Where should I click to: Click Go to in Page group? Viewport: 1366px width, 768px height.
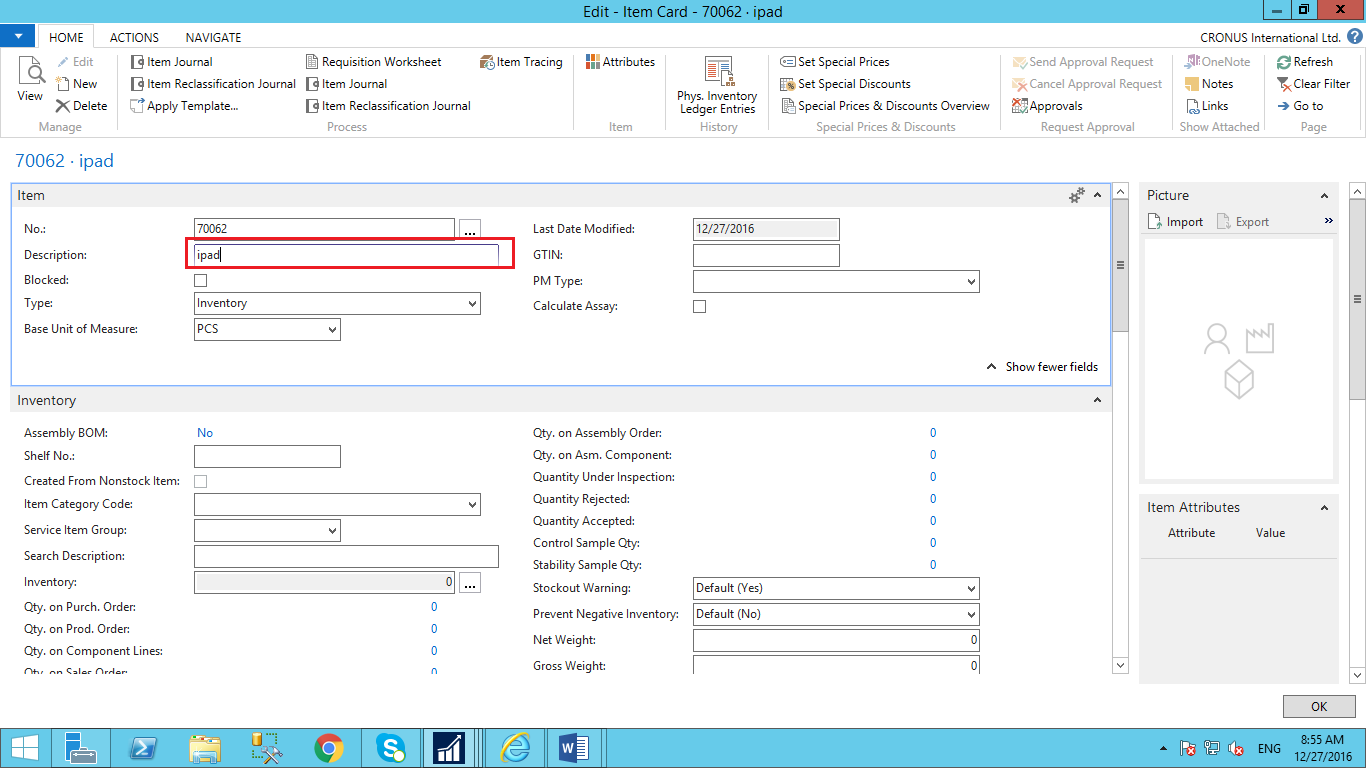click(x=1300, y=106)
